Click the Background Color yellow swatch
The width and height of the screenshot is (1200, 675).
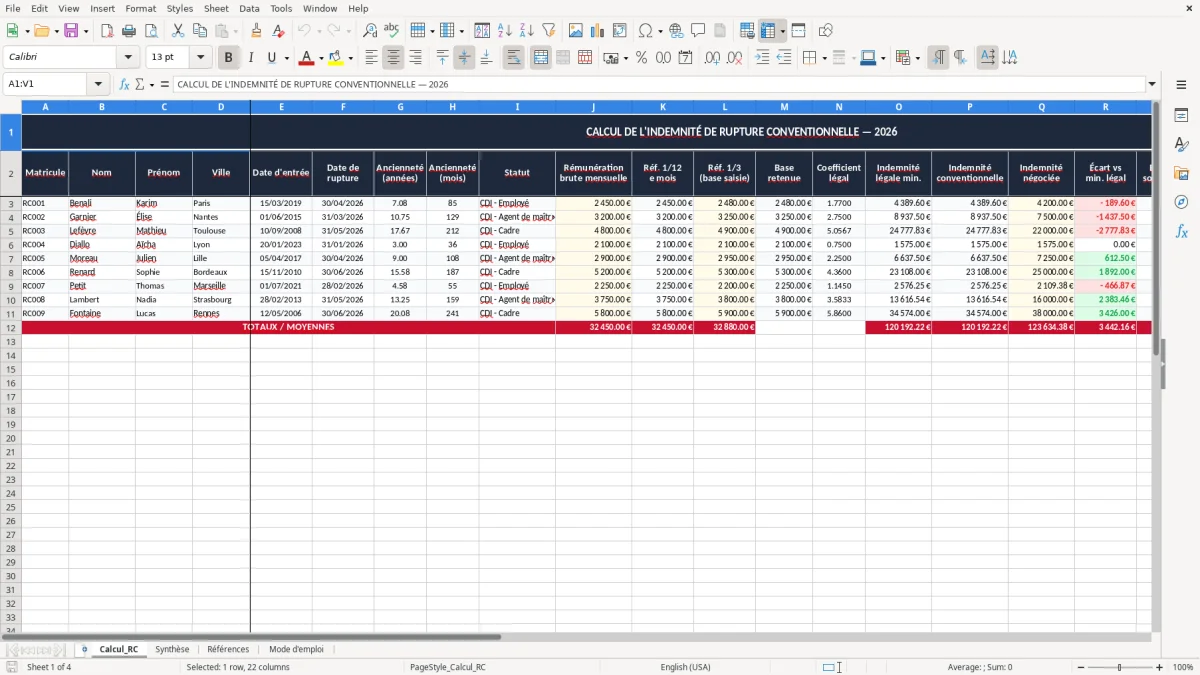coord(336,58)
